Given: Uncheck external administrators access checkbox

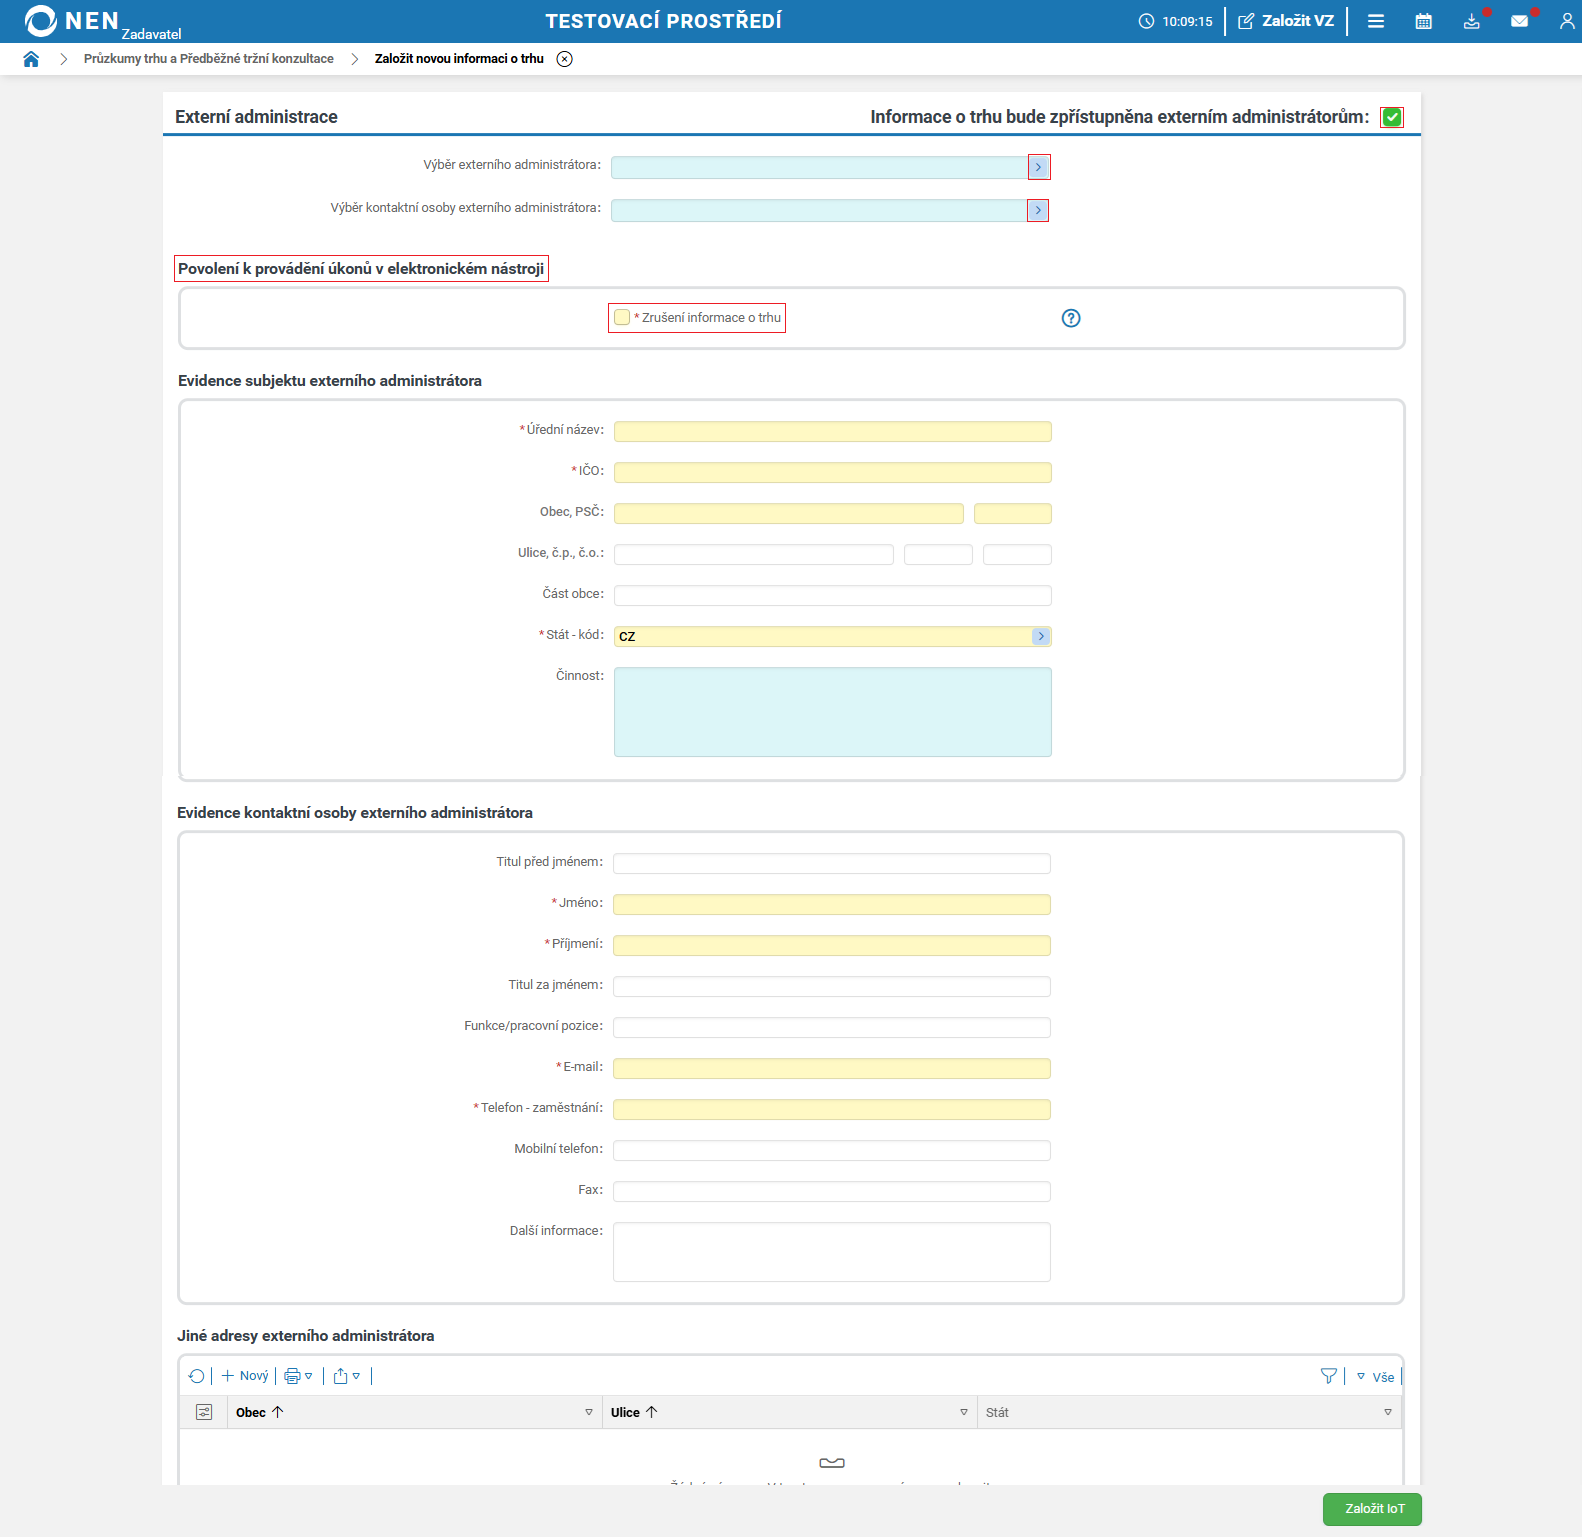Looking at the screenshot, I should click(x=1391, y=117).
